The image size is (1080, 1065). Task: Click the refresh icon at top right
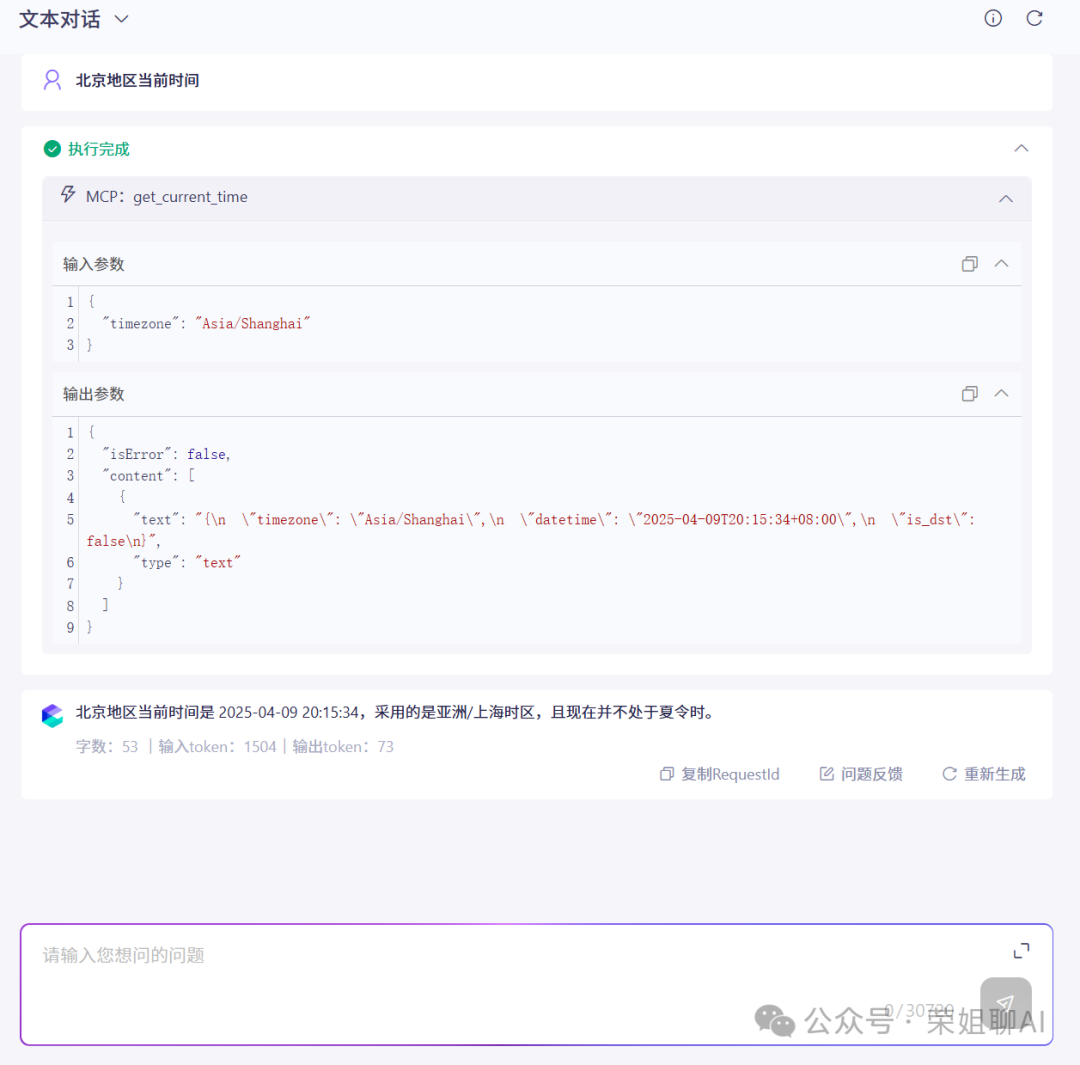click(x=1034, y=18)
